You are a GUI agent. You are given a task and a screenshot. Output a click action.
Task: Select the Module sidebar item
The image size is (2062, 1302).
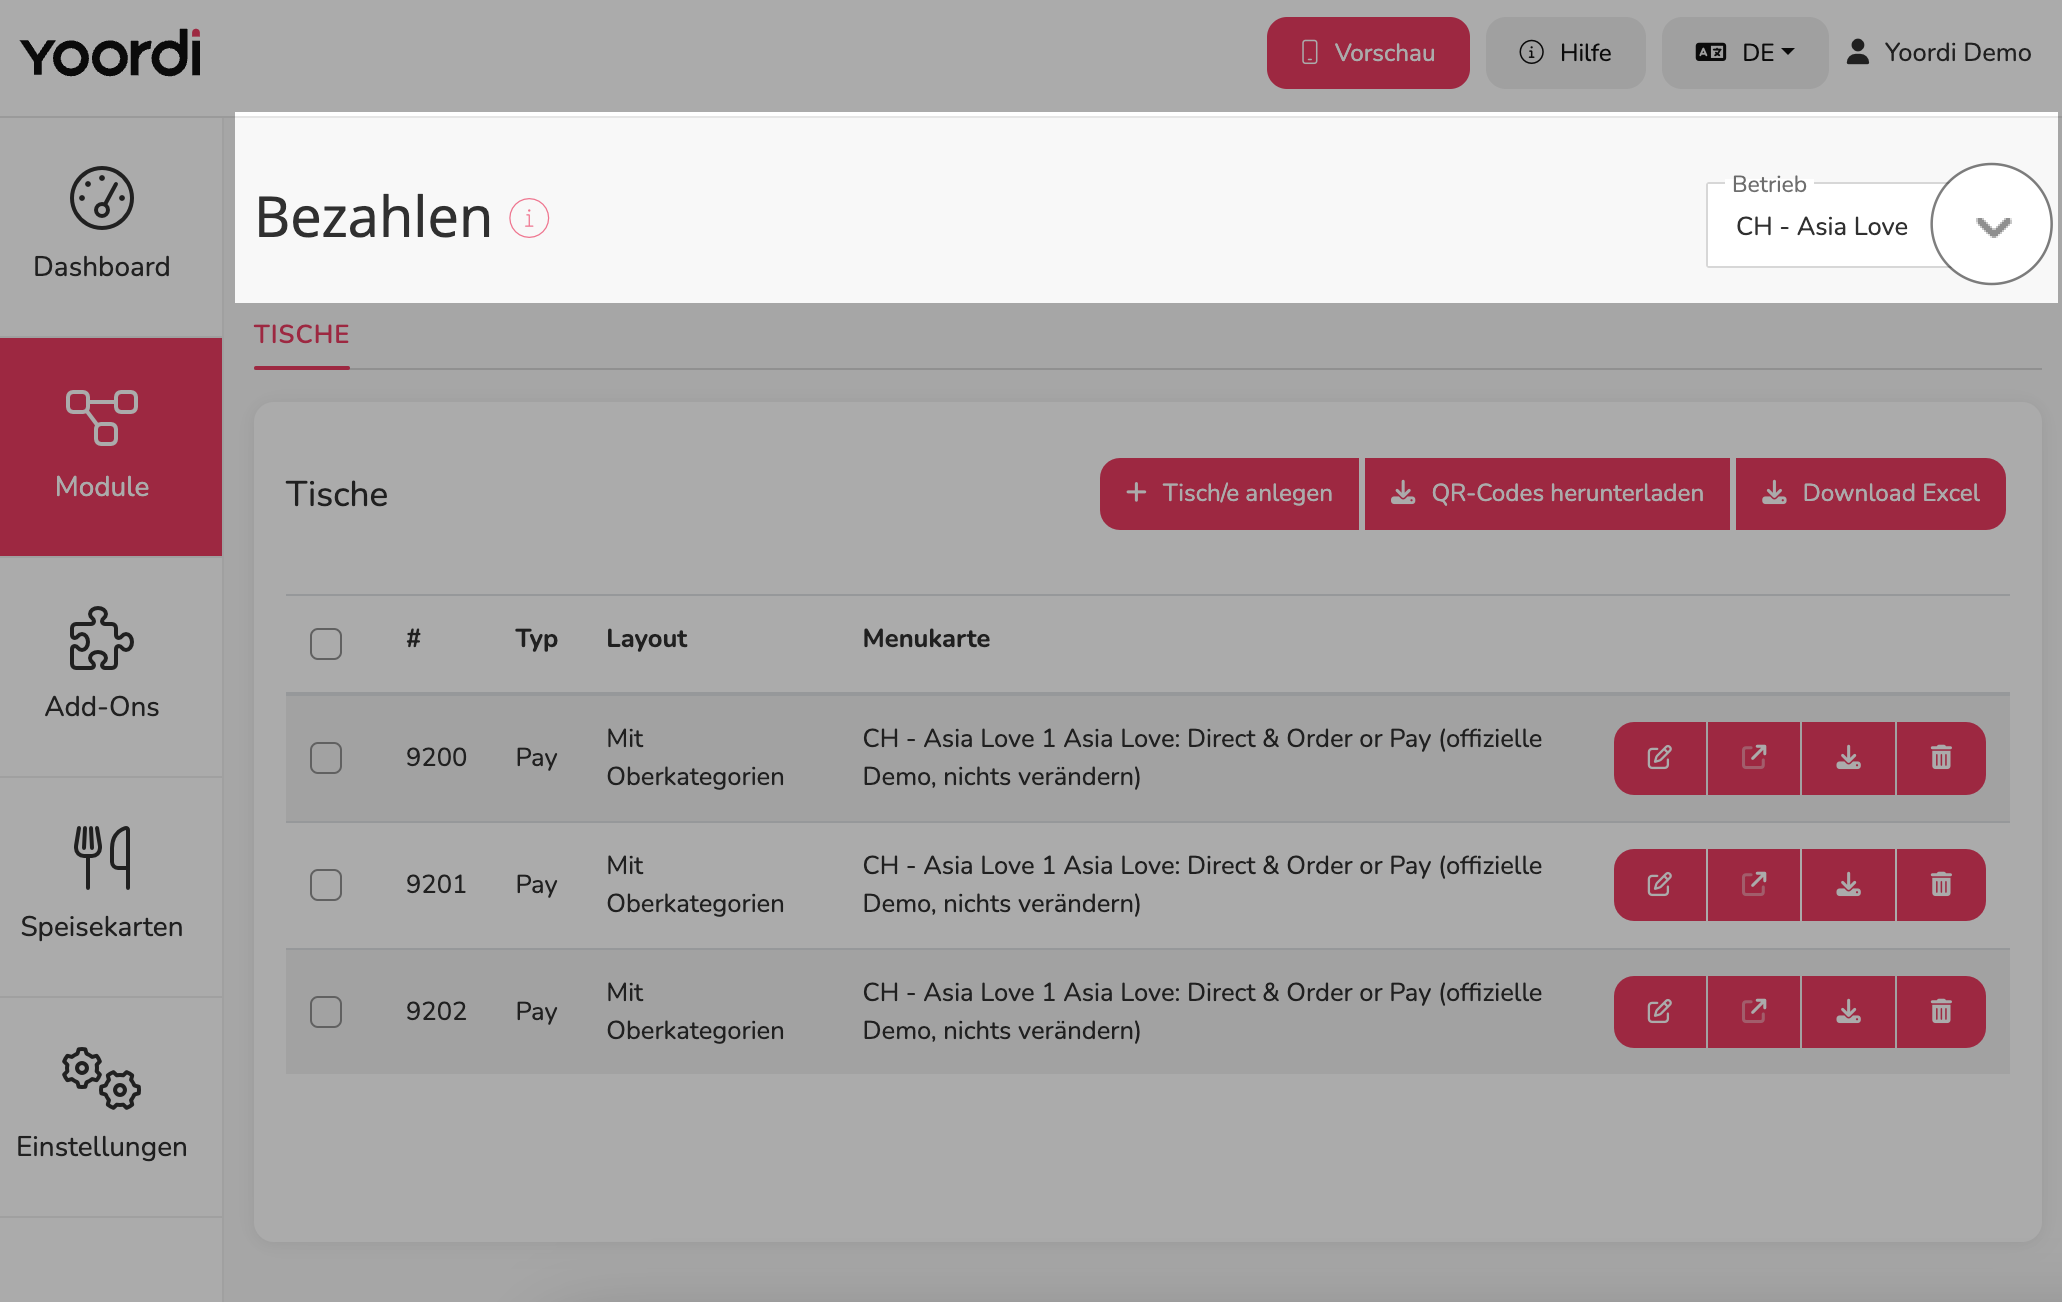111,447
